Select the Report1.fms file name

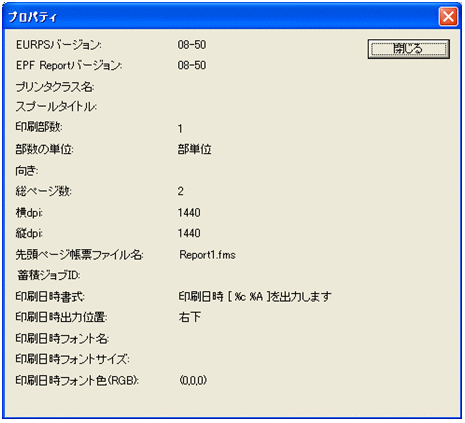pyautogui.click(x=207, y=255)
